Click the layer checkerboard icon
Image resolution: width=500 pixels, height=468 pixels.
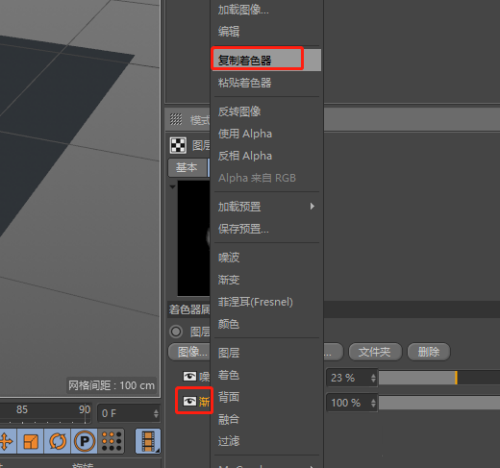(178, 145)
